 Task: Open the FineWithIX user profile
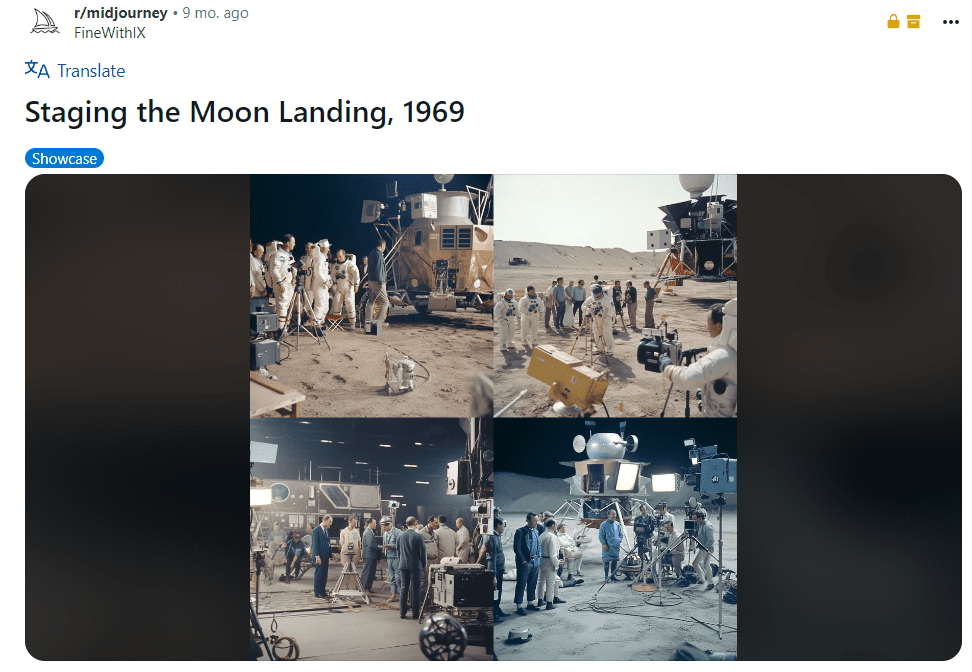110,33
